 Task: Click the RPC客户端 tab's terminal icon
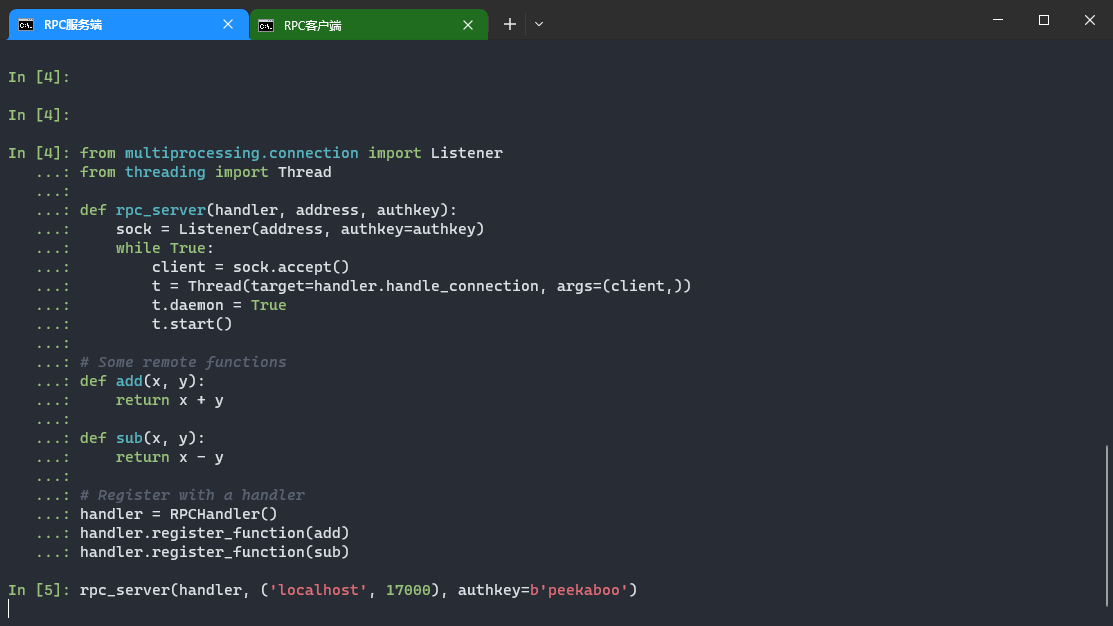click(x=266, y=25)
